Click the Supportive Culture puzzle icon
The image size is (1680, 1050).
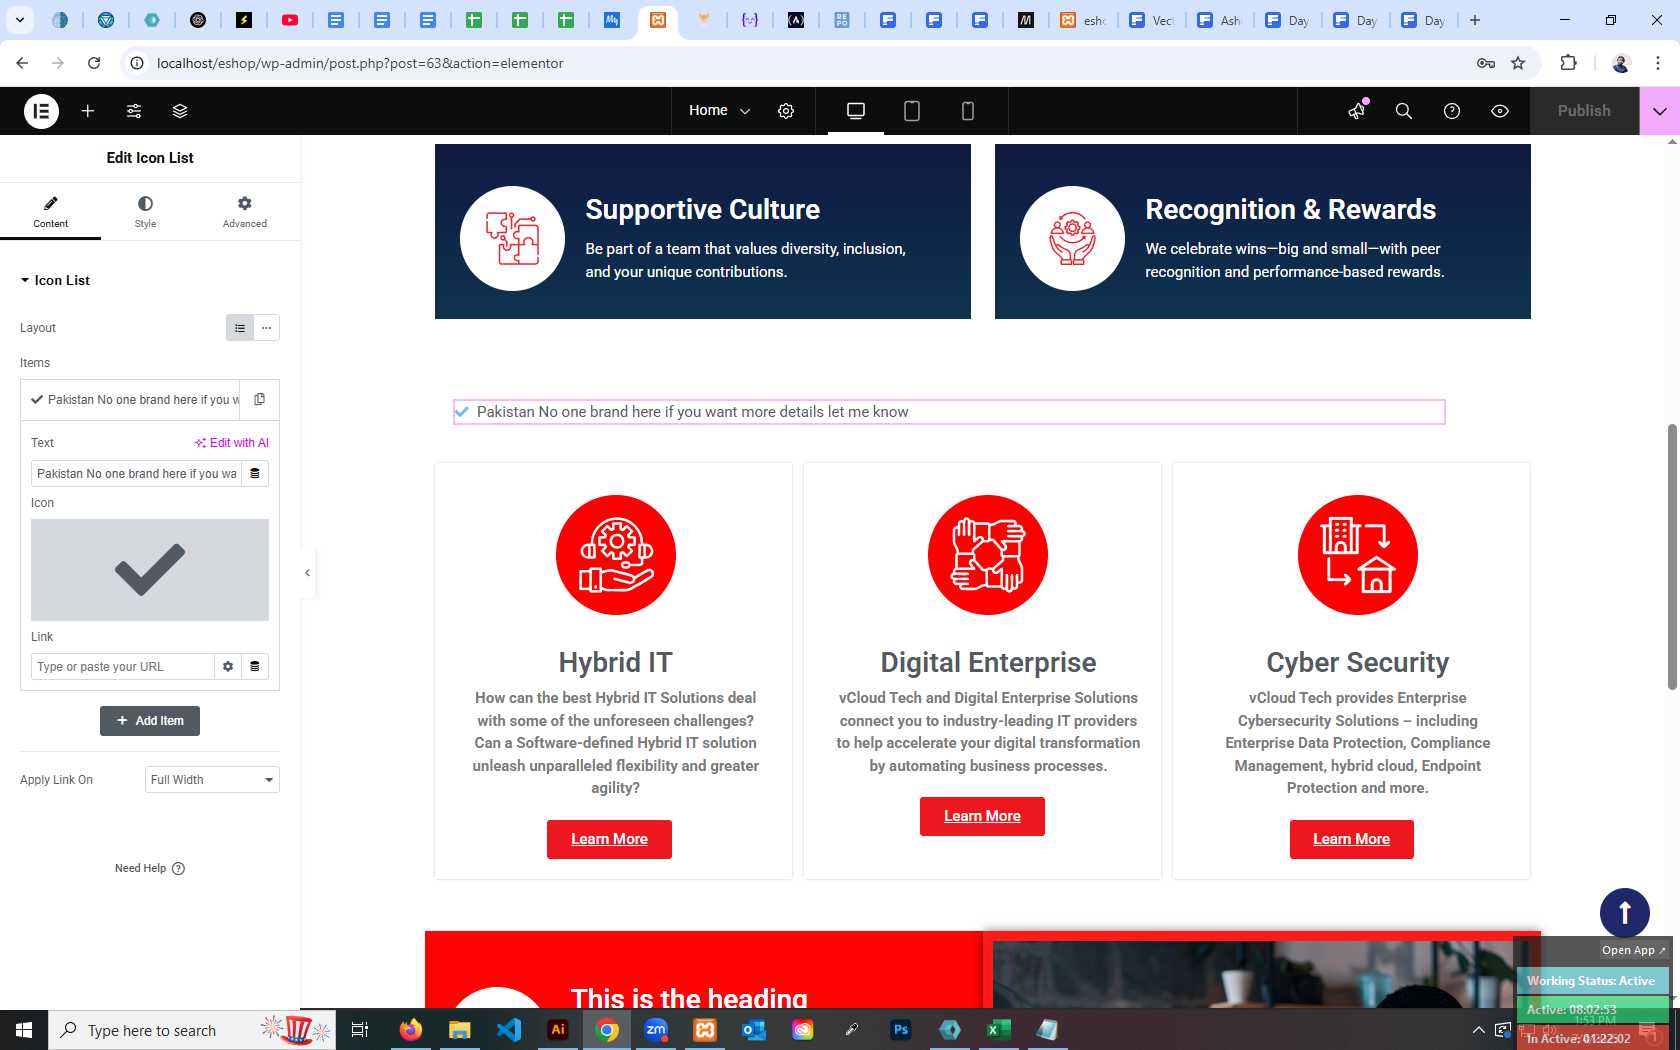coord(512,239)
